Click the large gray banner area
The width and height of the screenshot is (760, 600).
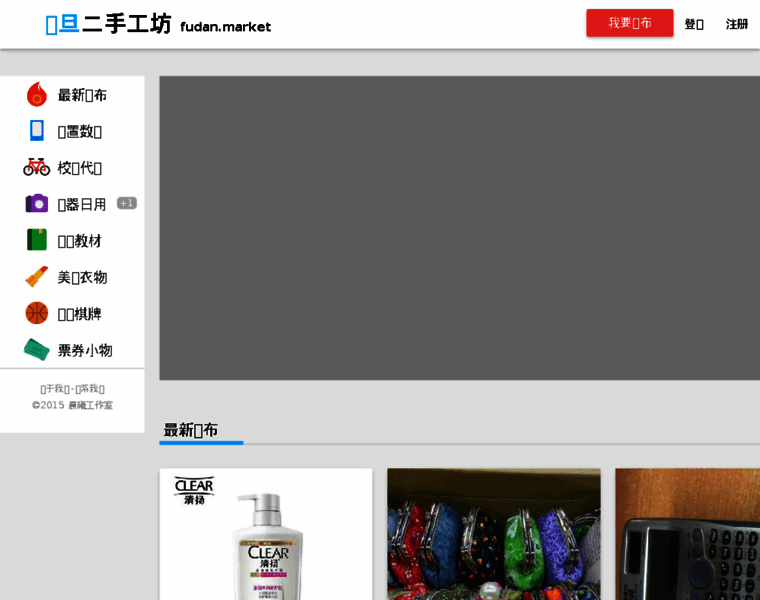tap(459, 228)
